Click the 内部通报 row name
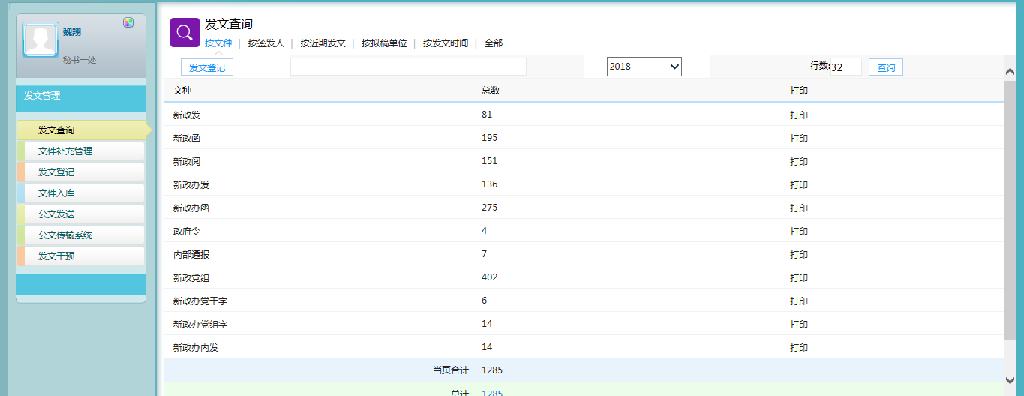Screen dimensions: 1024x396 (191, 255)
